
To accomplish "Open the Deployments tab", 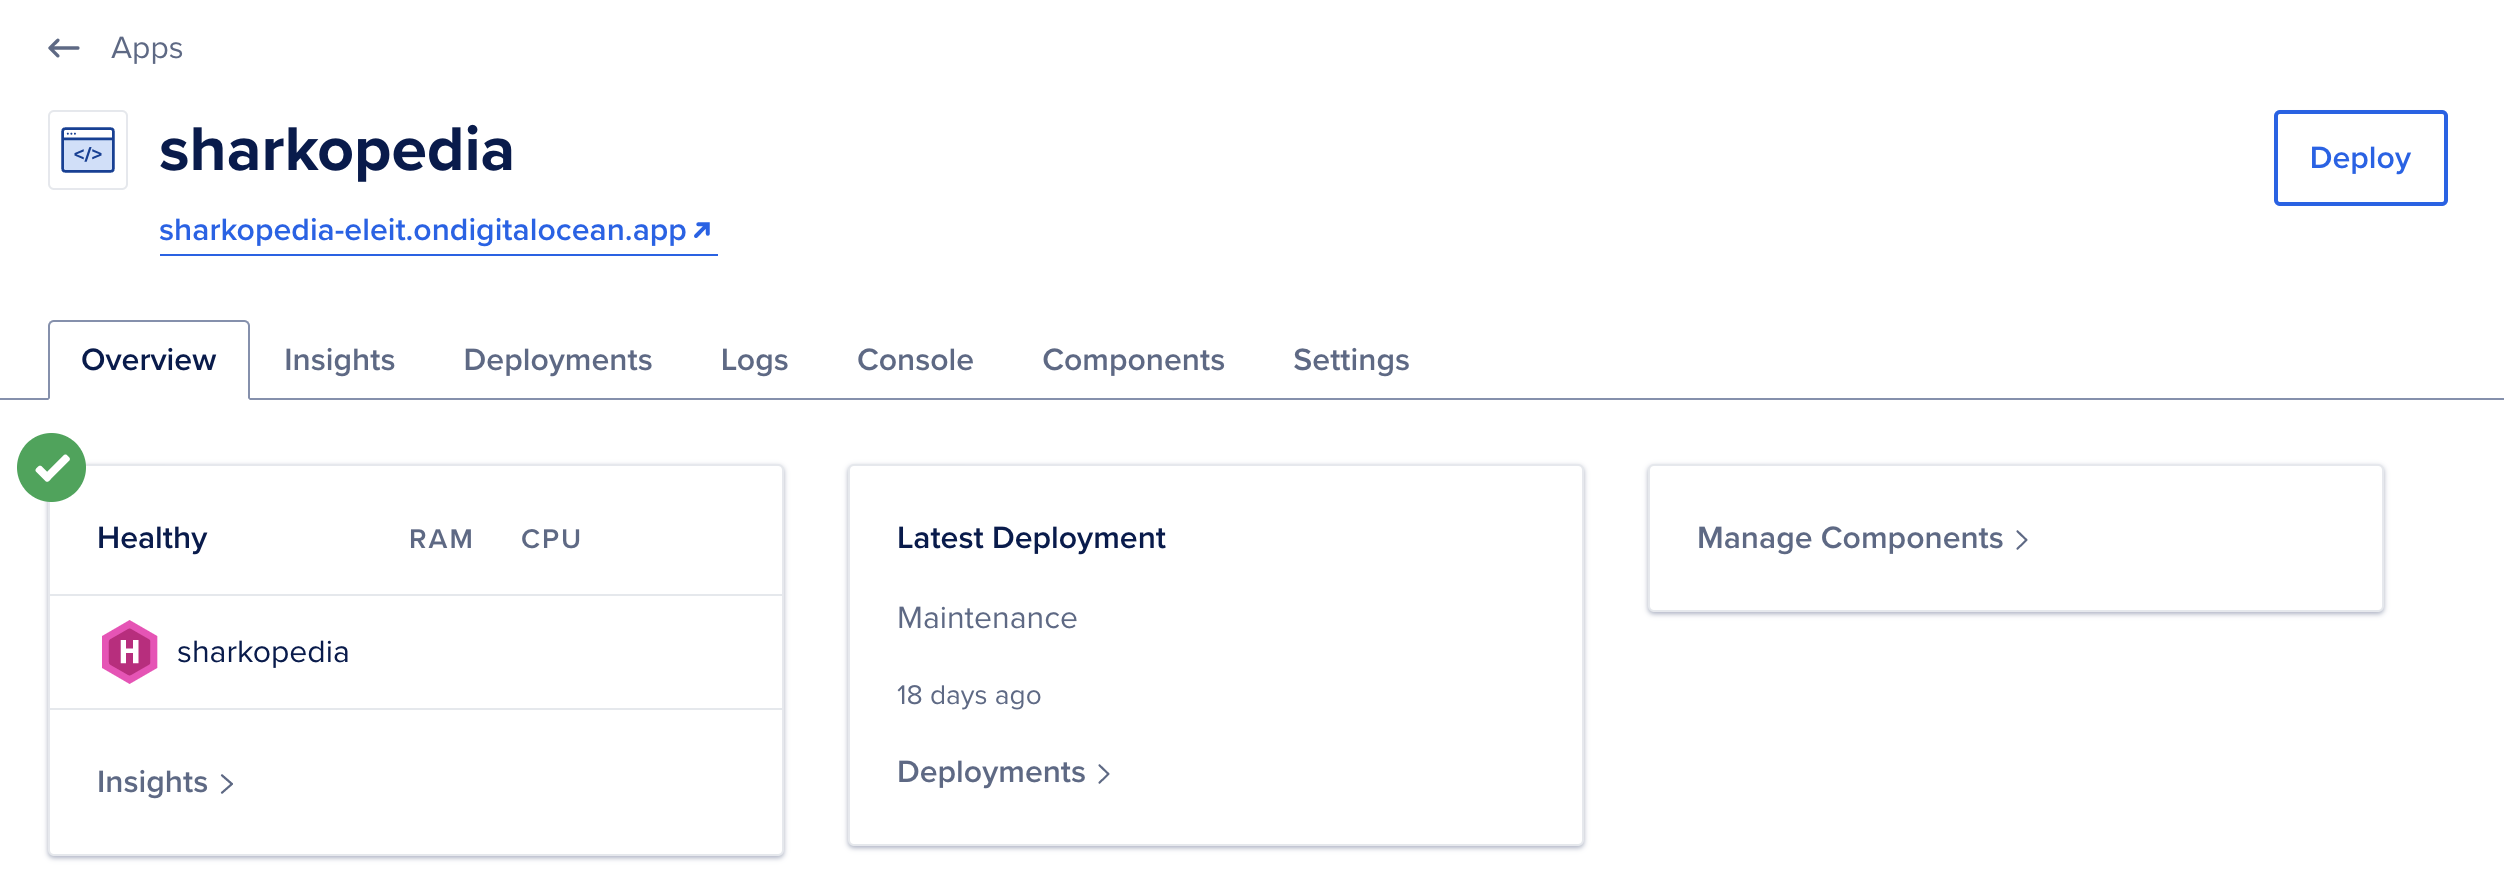I will tap(558, 360).
